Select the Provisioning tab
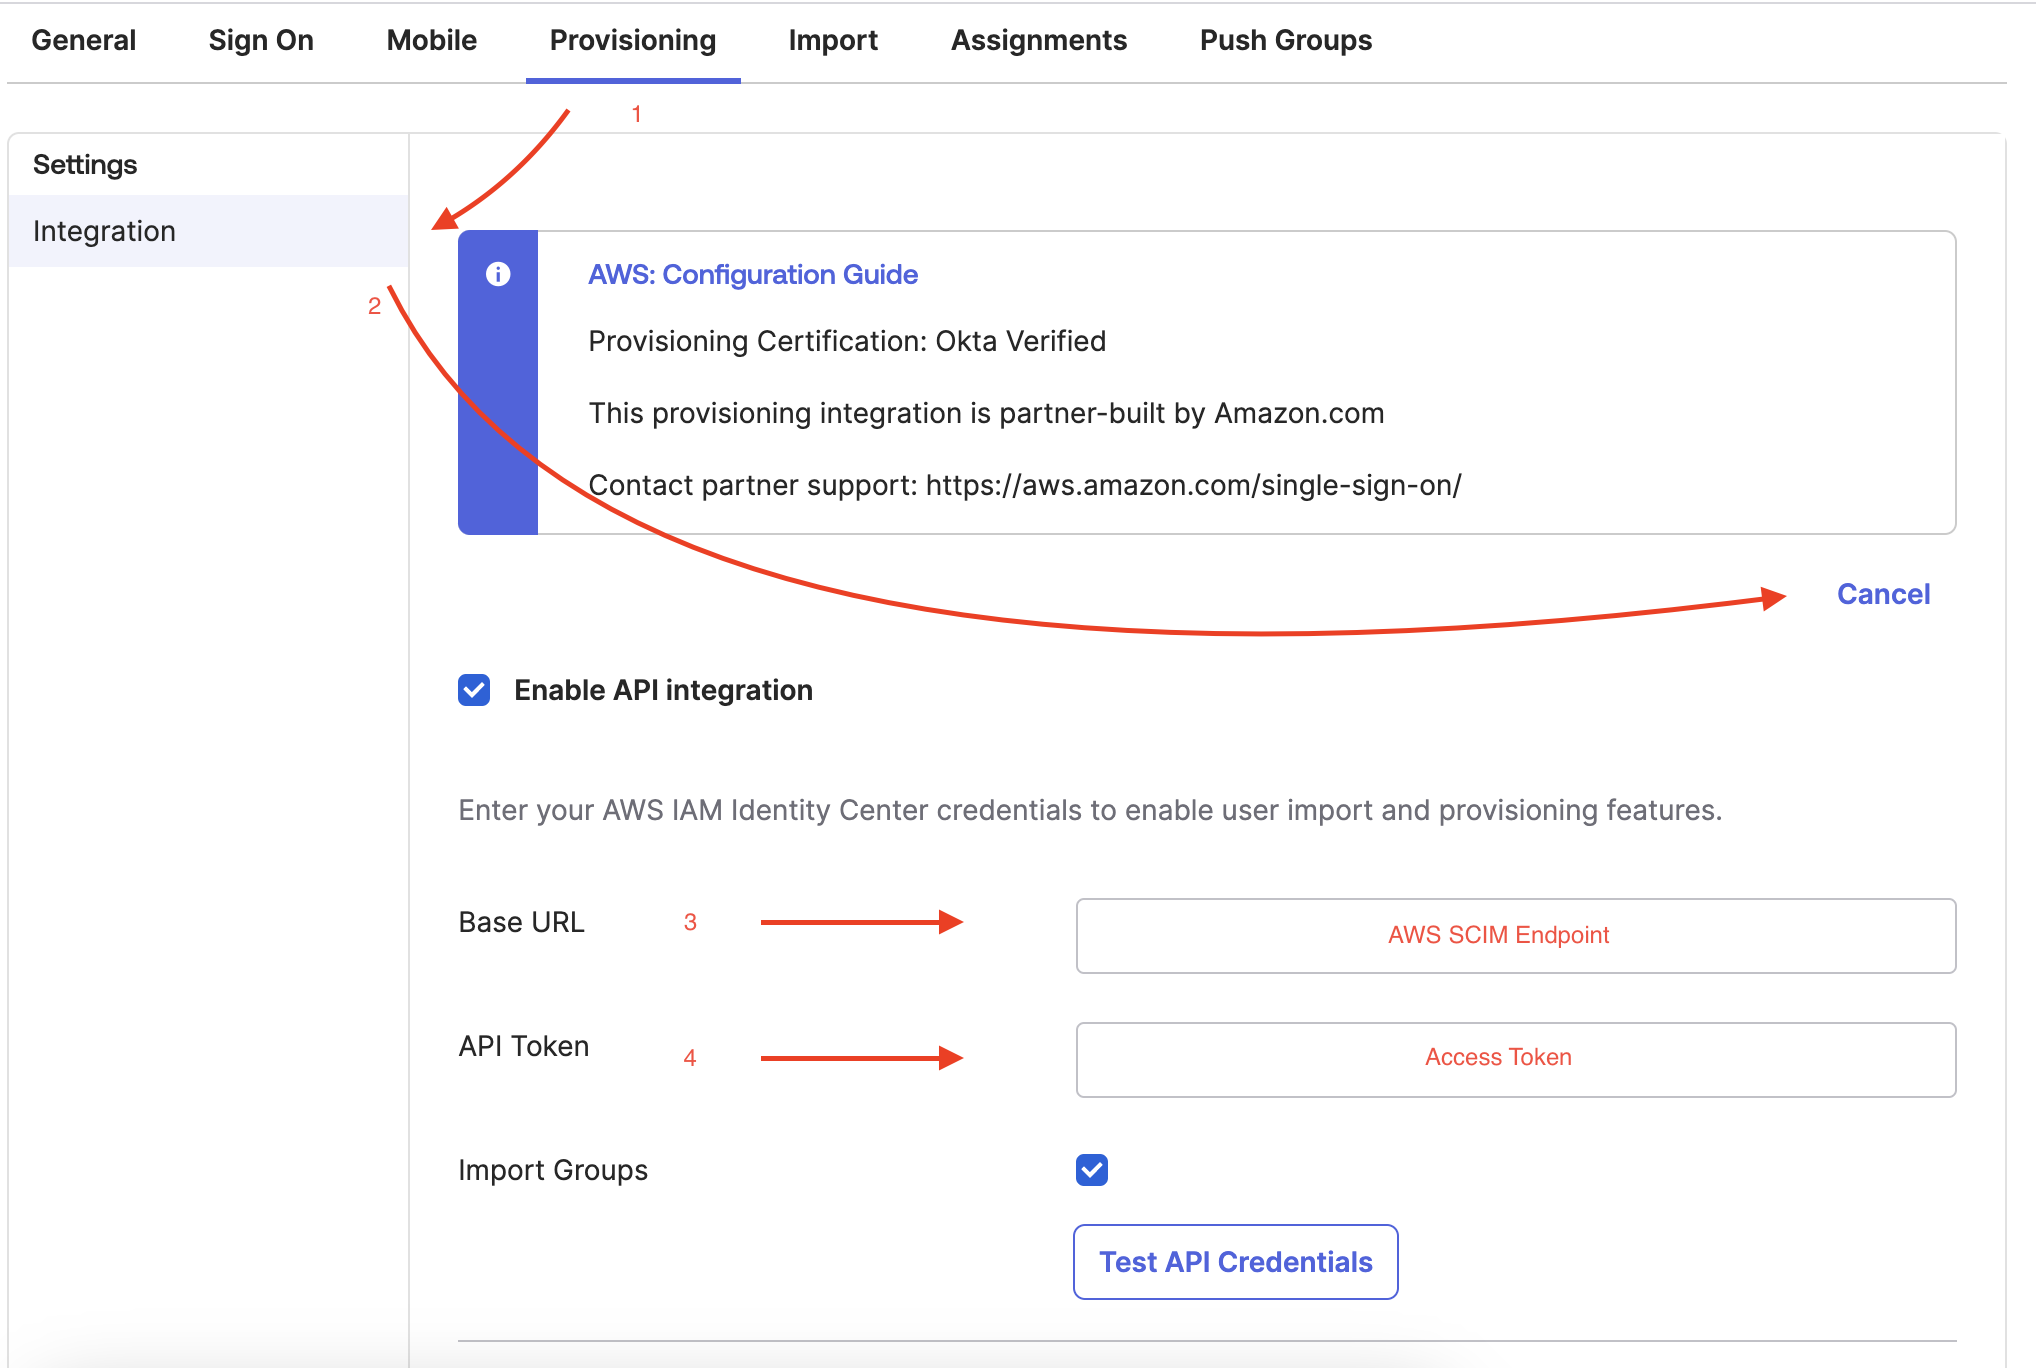 (x=633, y=40)
